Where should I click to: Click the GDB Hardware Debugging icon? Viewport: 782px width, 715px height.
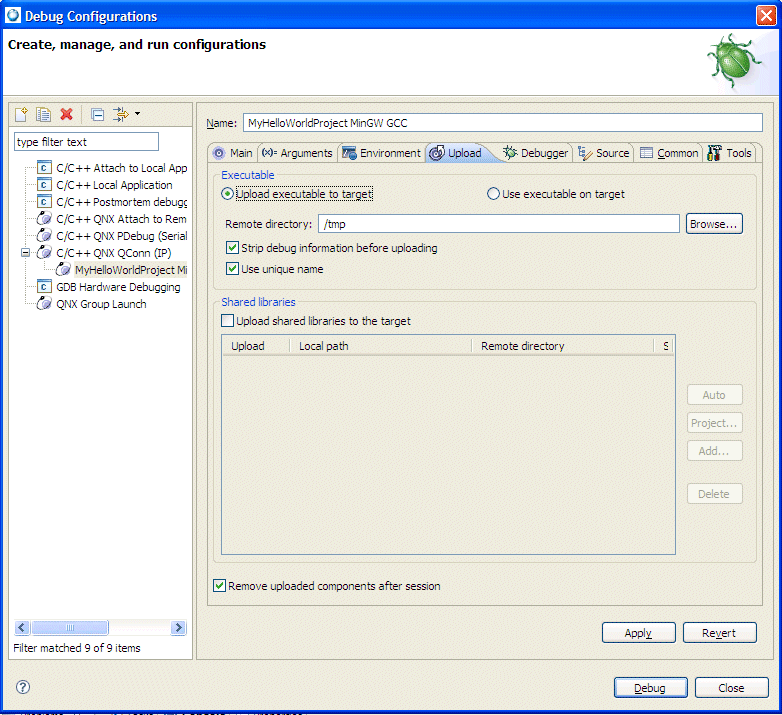[x=45, y=287]
